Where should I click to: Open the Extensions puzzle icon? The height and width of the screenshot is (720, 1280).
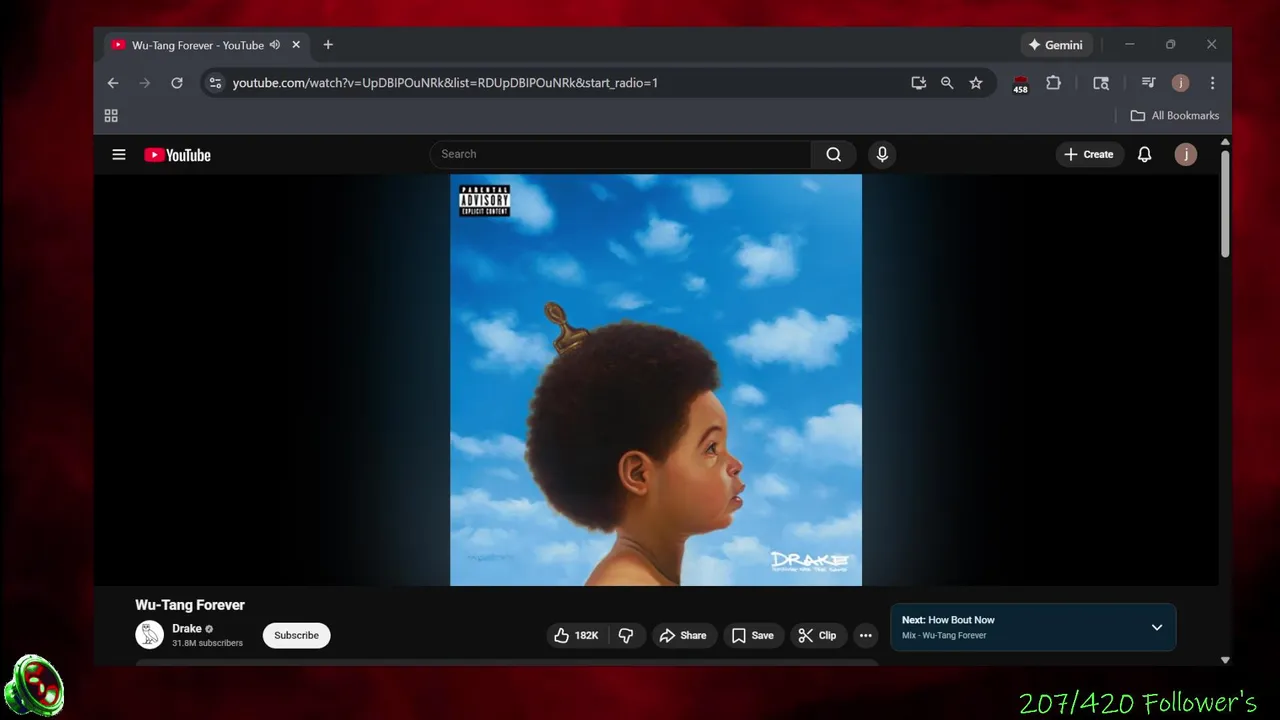(x=1053, y=83)
